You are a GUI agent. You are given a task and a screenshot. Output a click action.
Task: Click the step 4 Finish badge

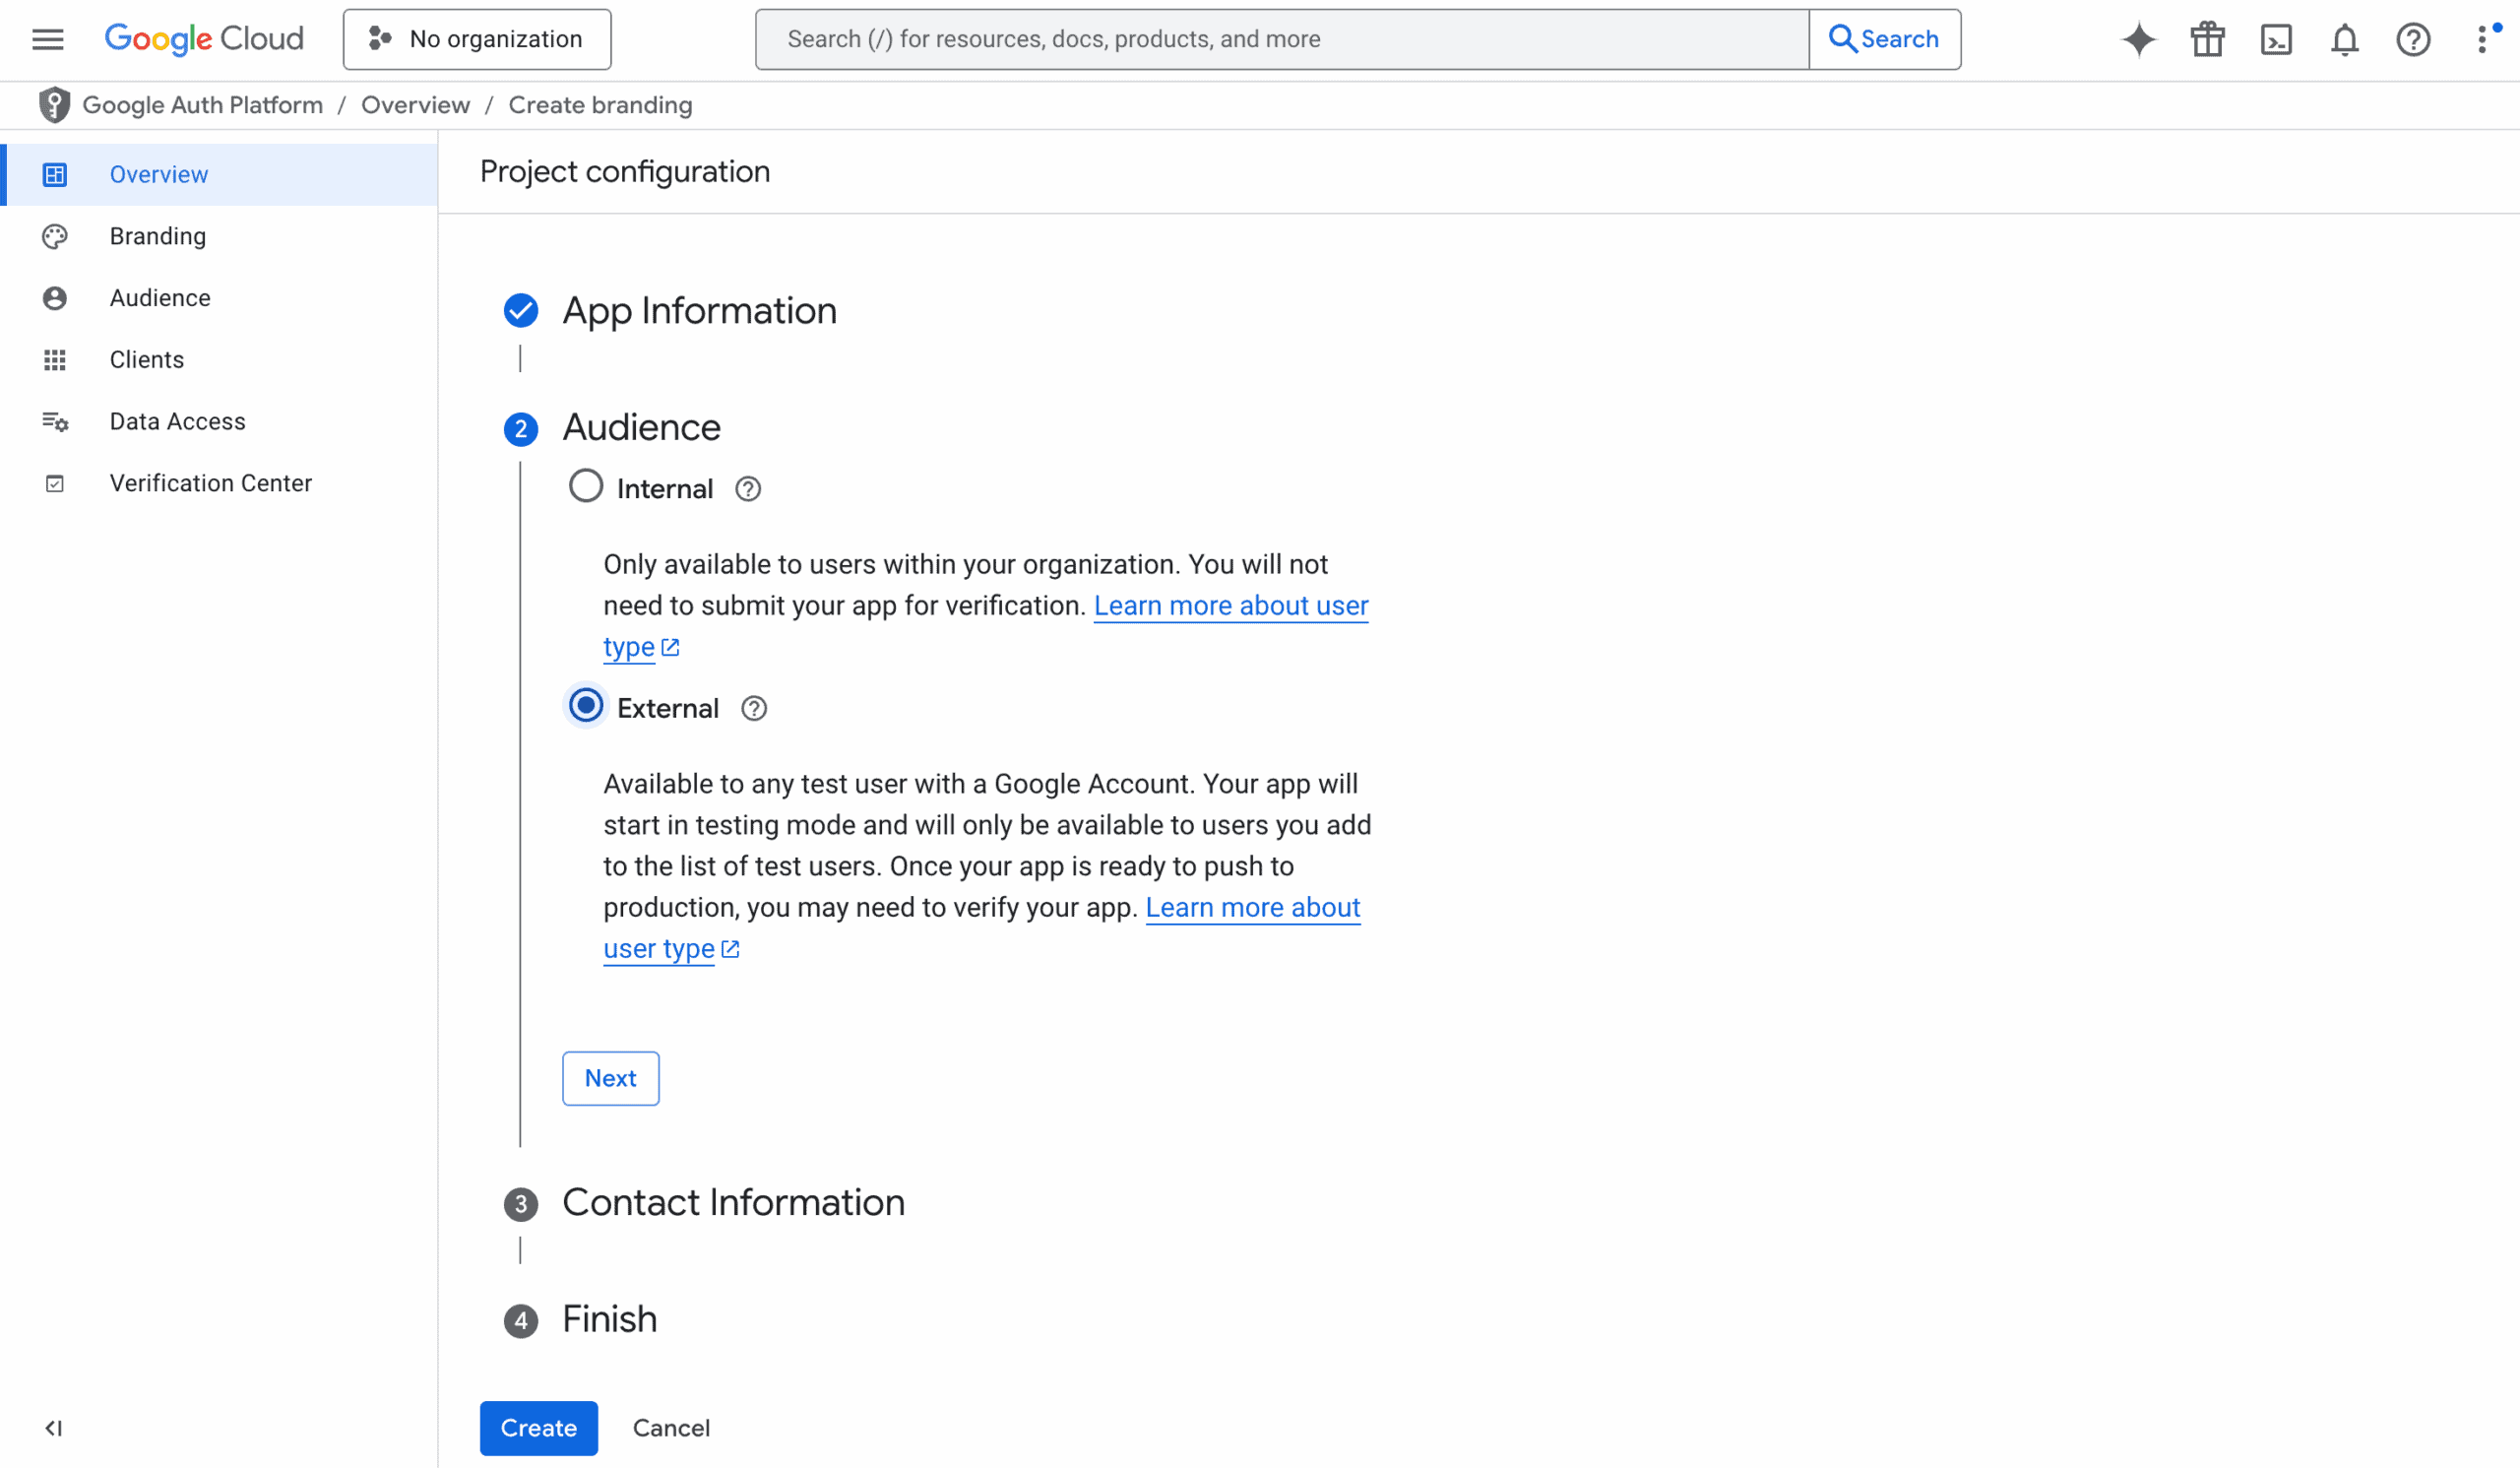pyautogui.click(x=521, y=1320)
